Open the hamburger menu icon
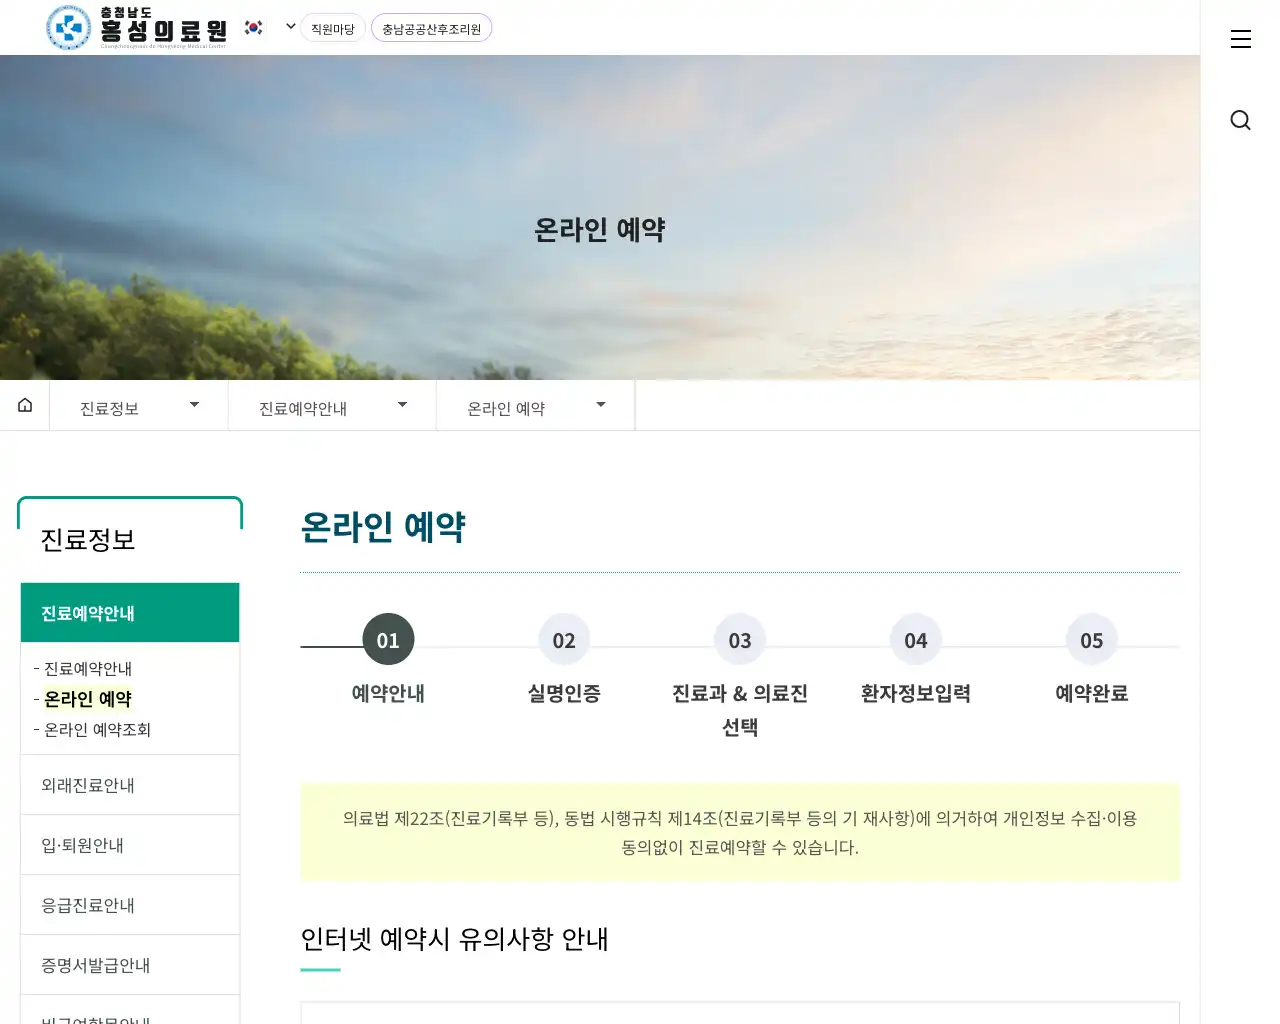Viewport: 1280px width, 1024px height. click(x=1240, y=39)
